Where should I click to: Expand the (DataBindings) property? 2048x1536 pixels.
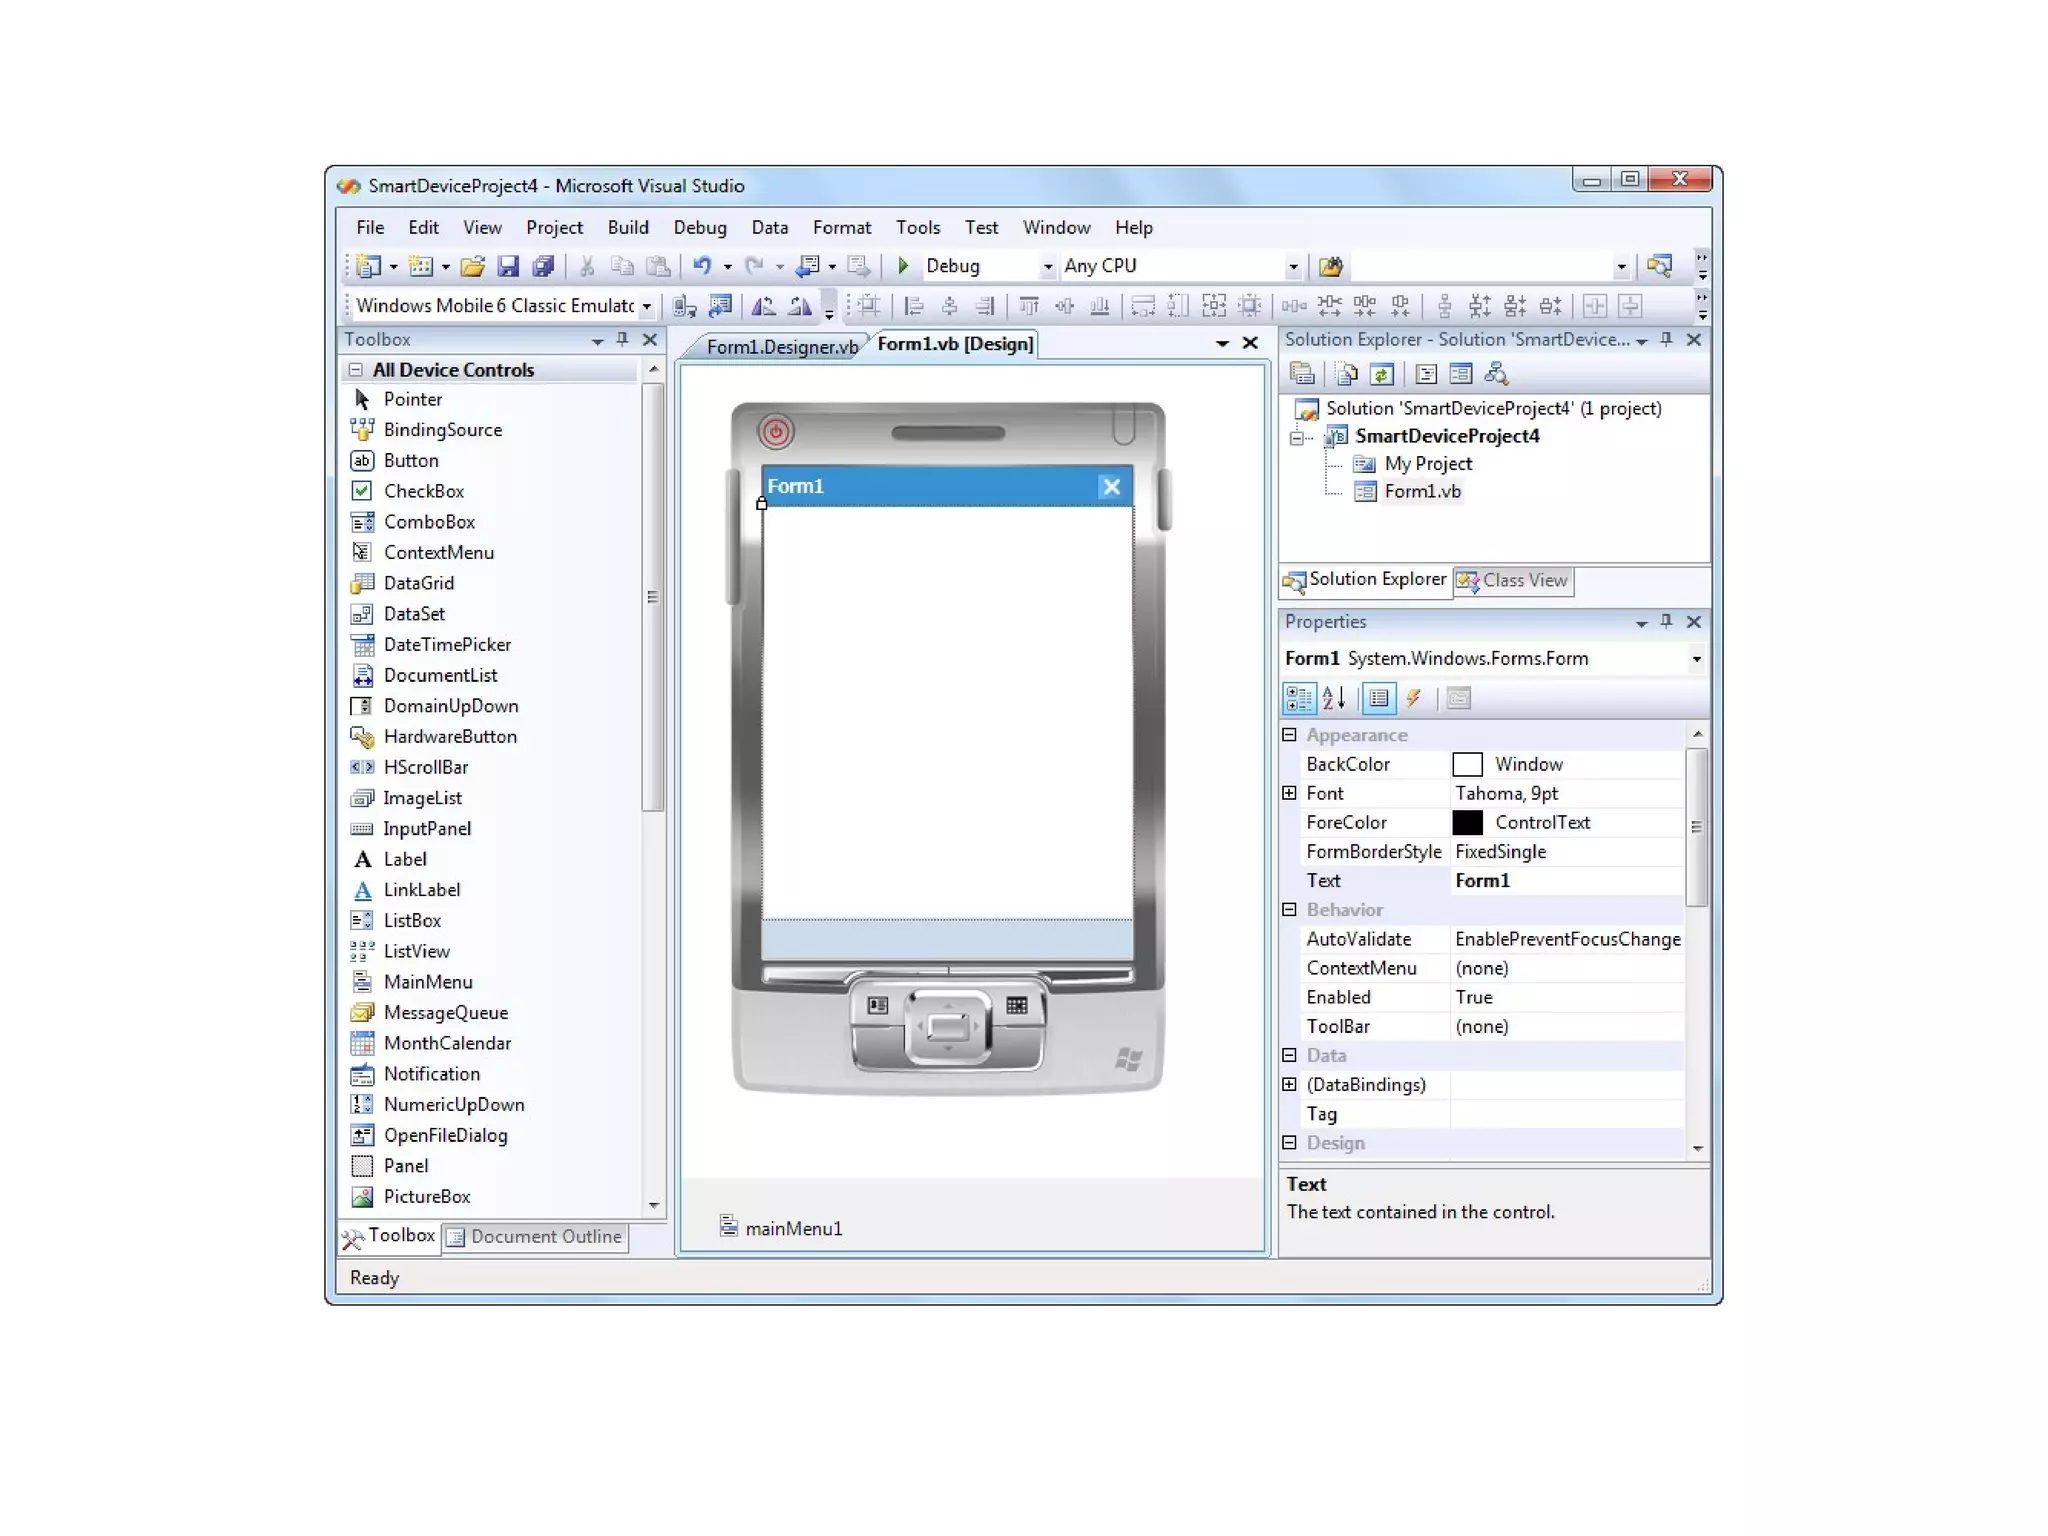(1289, 1085)
